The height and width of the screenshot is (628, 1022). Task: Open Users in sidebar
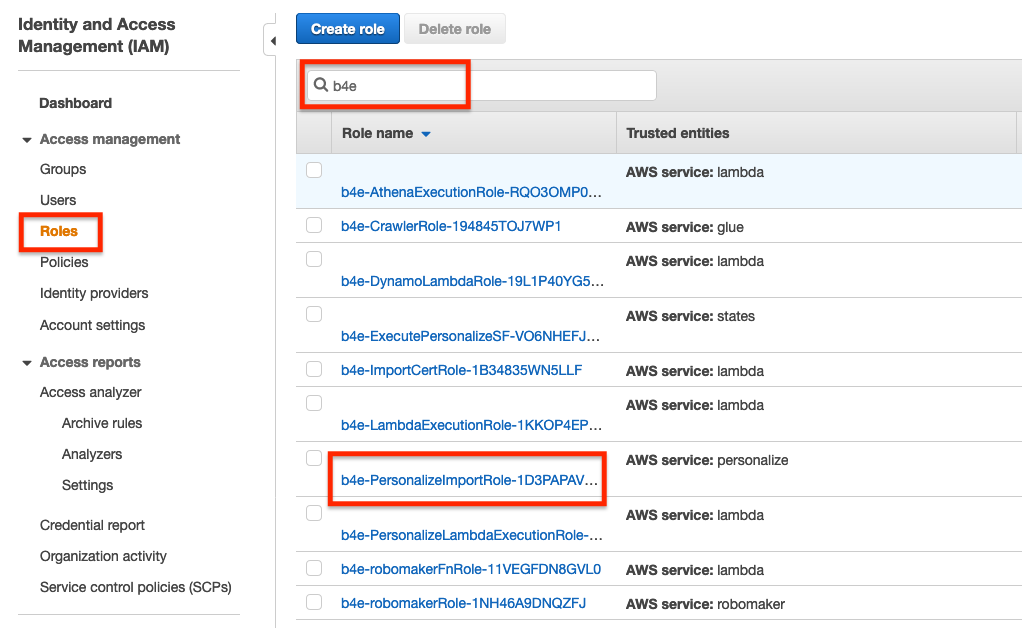point(58,200)
